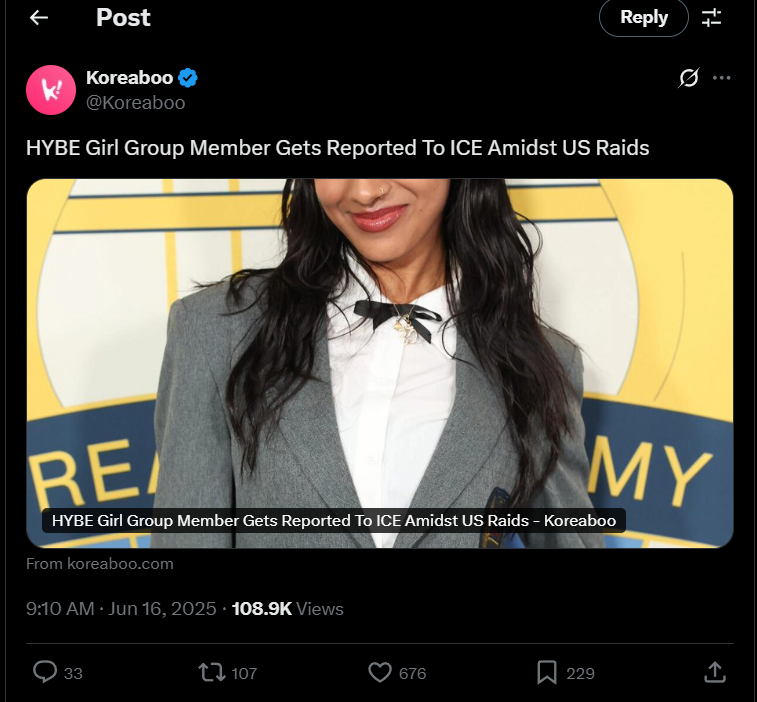
Task: Visit the @Koreaboo handle link
Action: (x=135, y=103)
